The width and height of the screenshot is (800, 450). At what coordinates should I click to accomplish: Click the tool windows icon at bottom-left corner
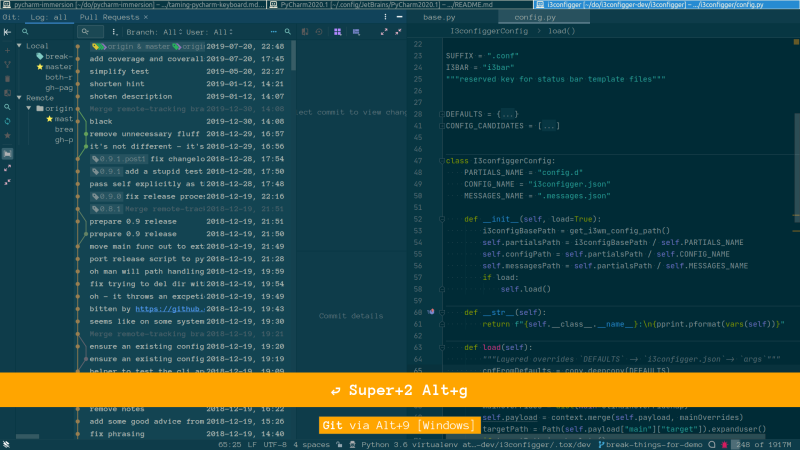tap(6, 445)
